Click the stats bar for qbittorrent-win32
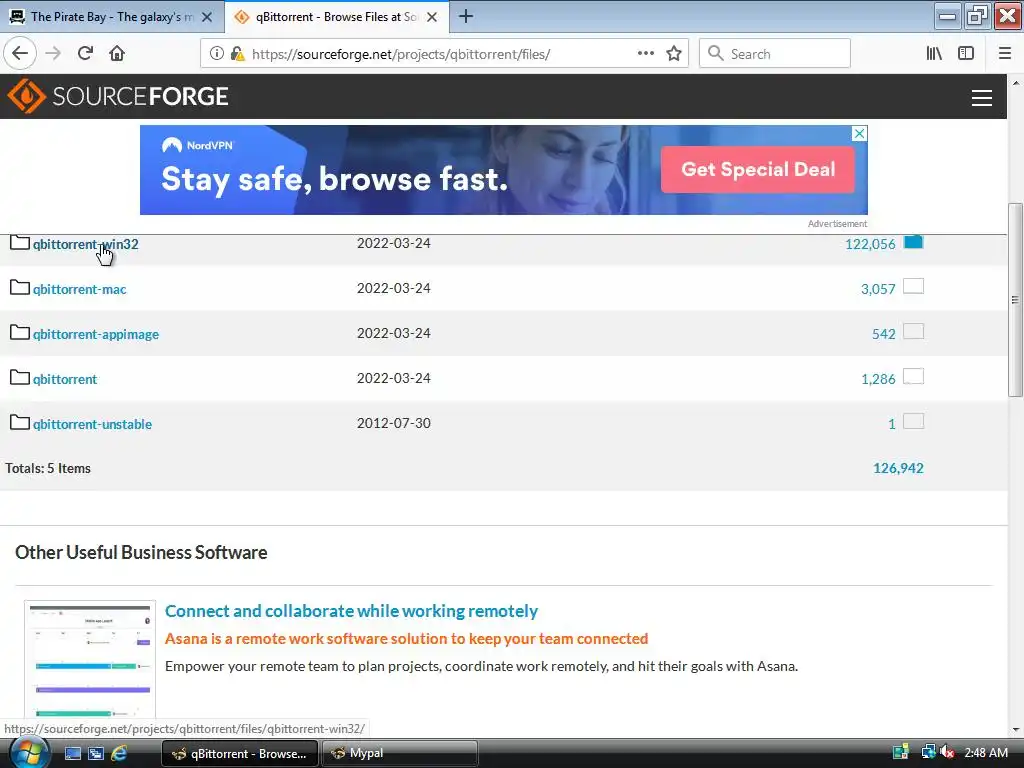 point(913,242)
